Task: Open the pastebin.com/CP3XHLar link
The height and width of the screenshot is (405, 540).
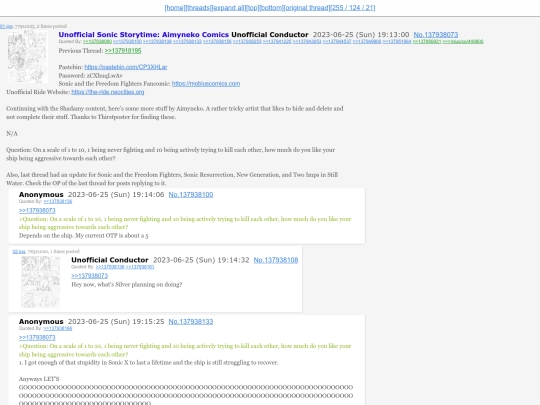Action: [126, 67]
